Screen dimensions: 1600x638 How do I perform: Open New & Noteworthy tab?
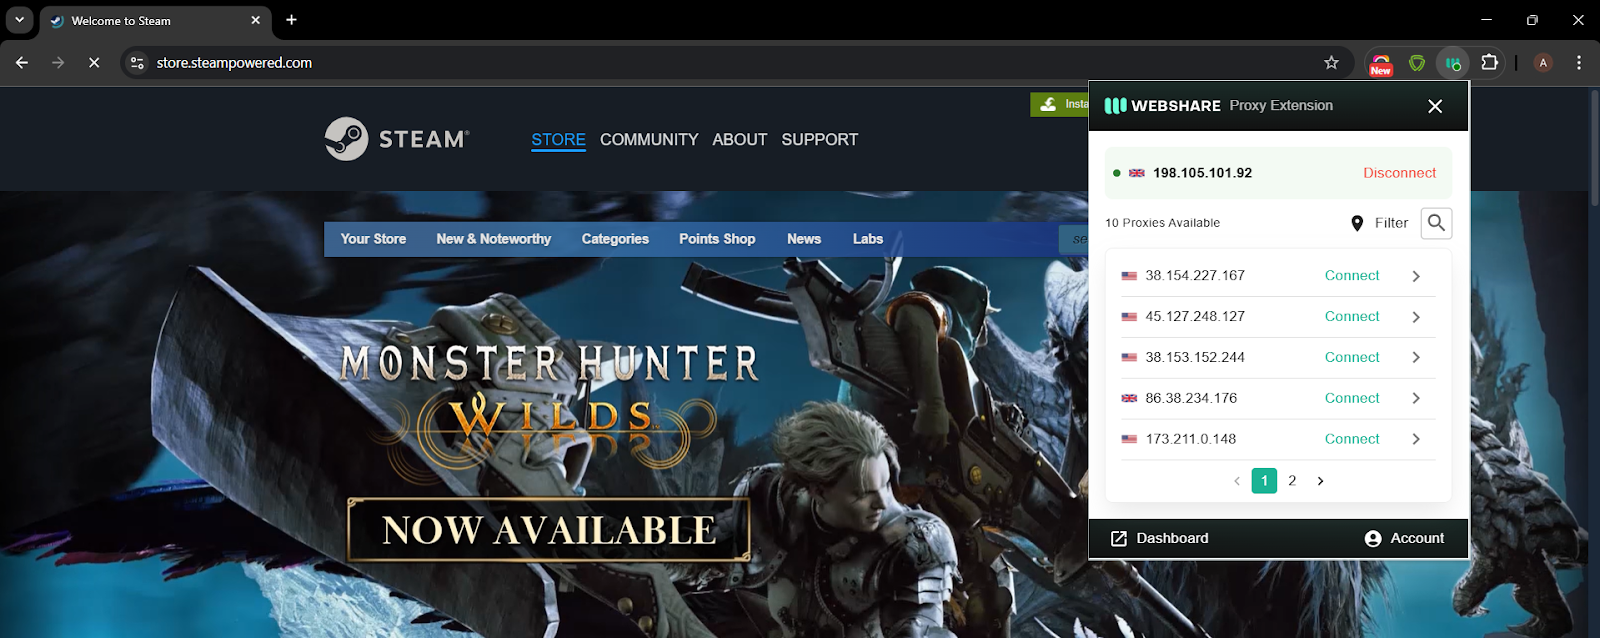494,239
